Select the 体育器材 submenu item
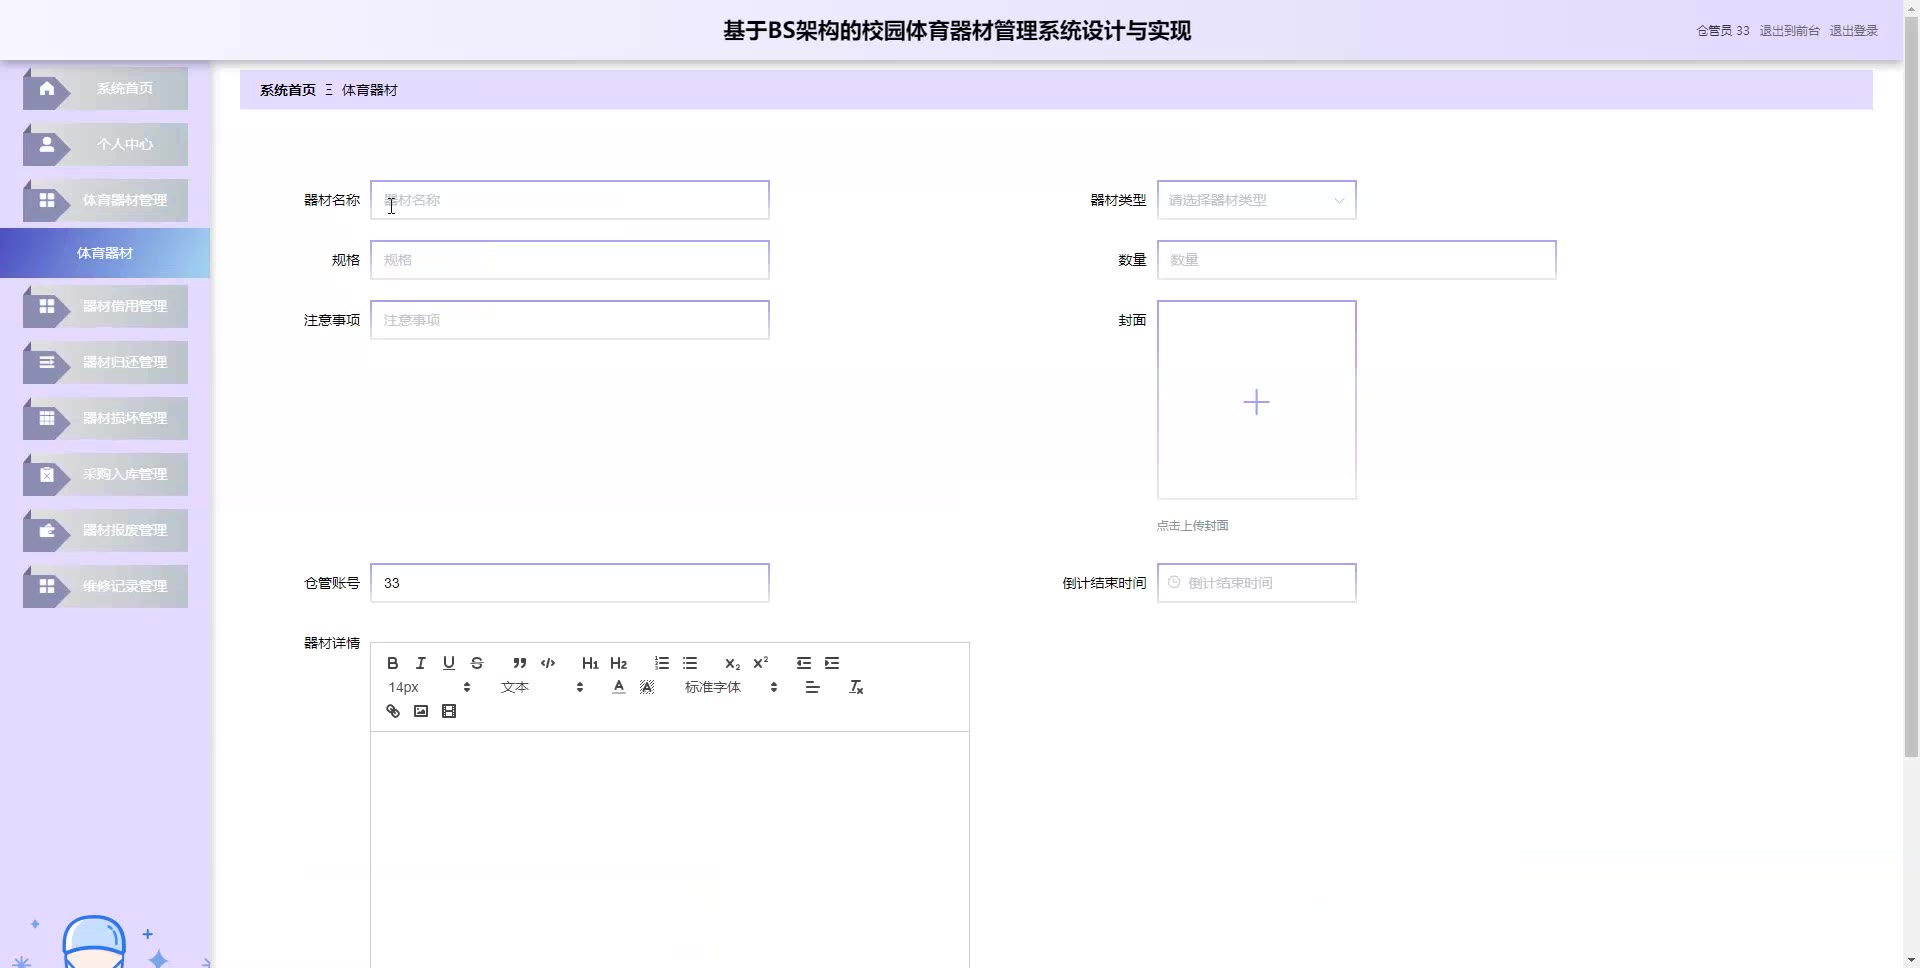This screenshot has height=968, width=1920. coord(105,253)
